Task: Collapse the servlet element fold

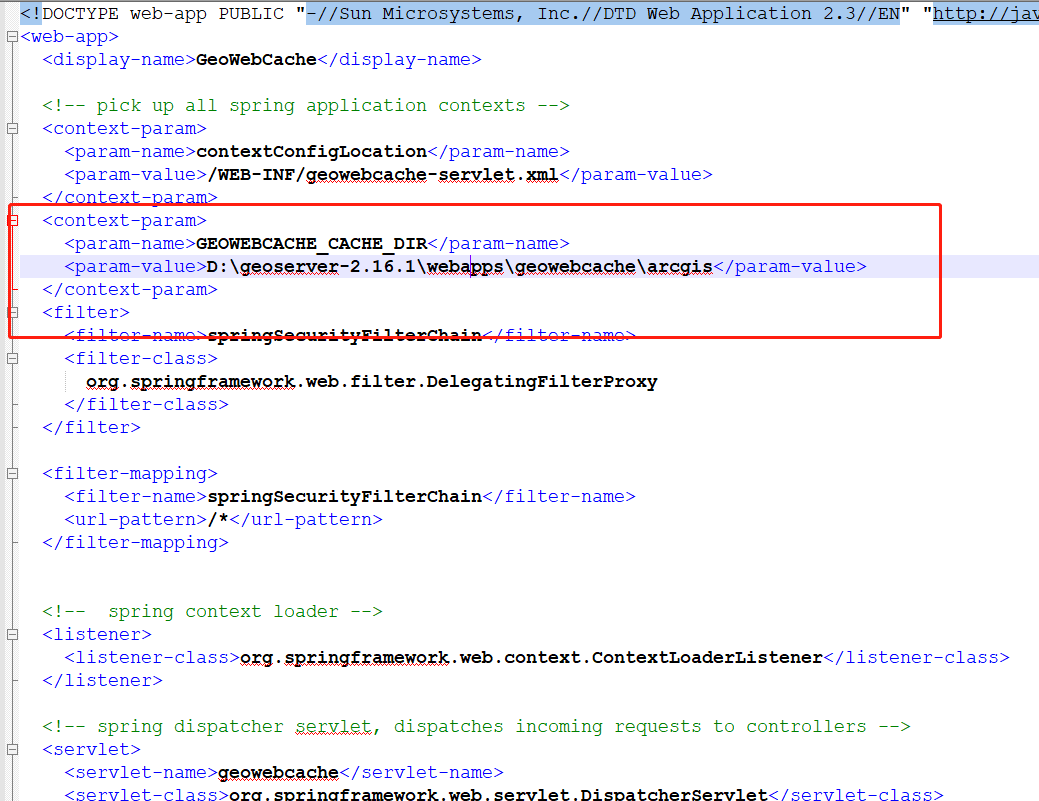Action: coord(10,748)
